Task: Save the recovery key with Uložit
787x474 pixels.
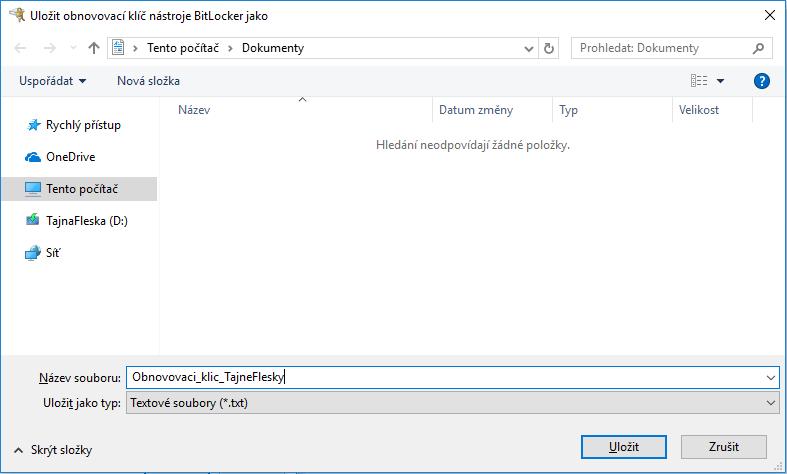Action: coord(624,447)
